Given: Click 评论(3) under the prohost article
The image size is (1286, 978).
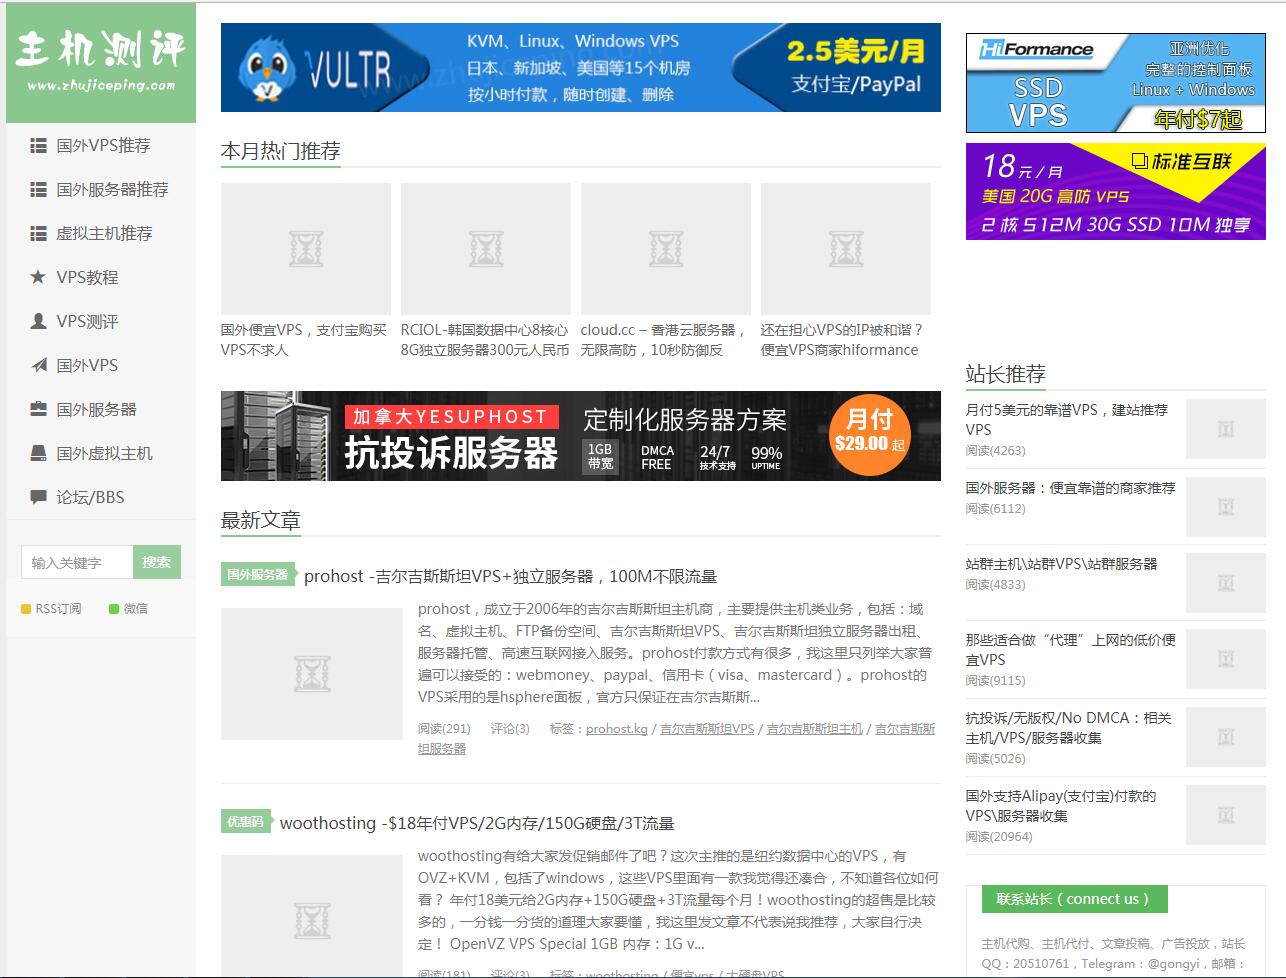Looking at the screenshot, I should pyautogui.click(x=510, y=729).
